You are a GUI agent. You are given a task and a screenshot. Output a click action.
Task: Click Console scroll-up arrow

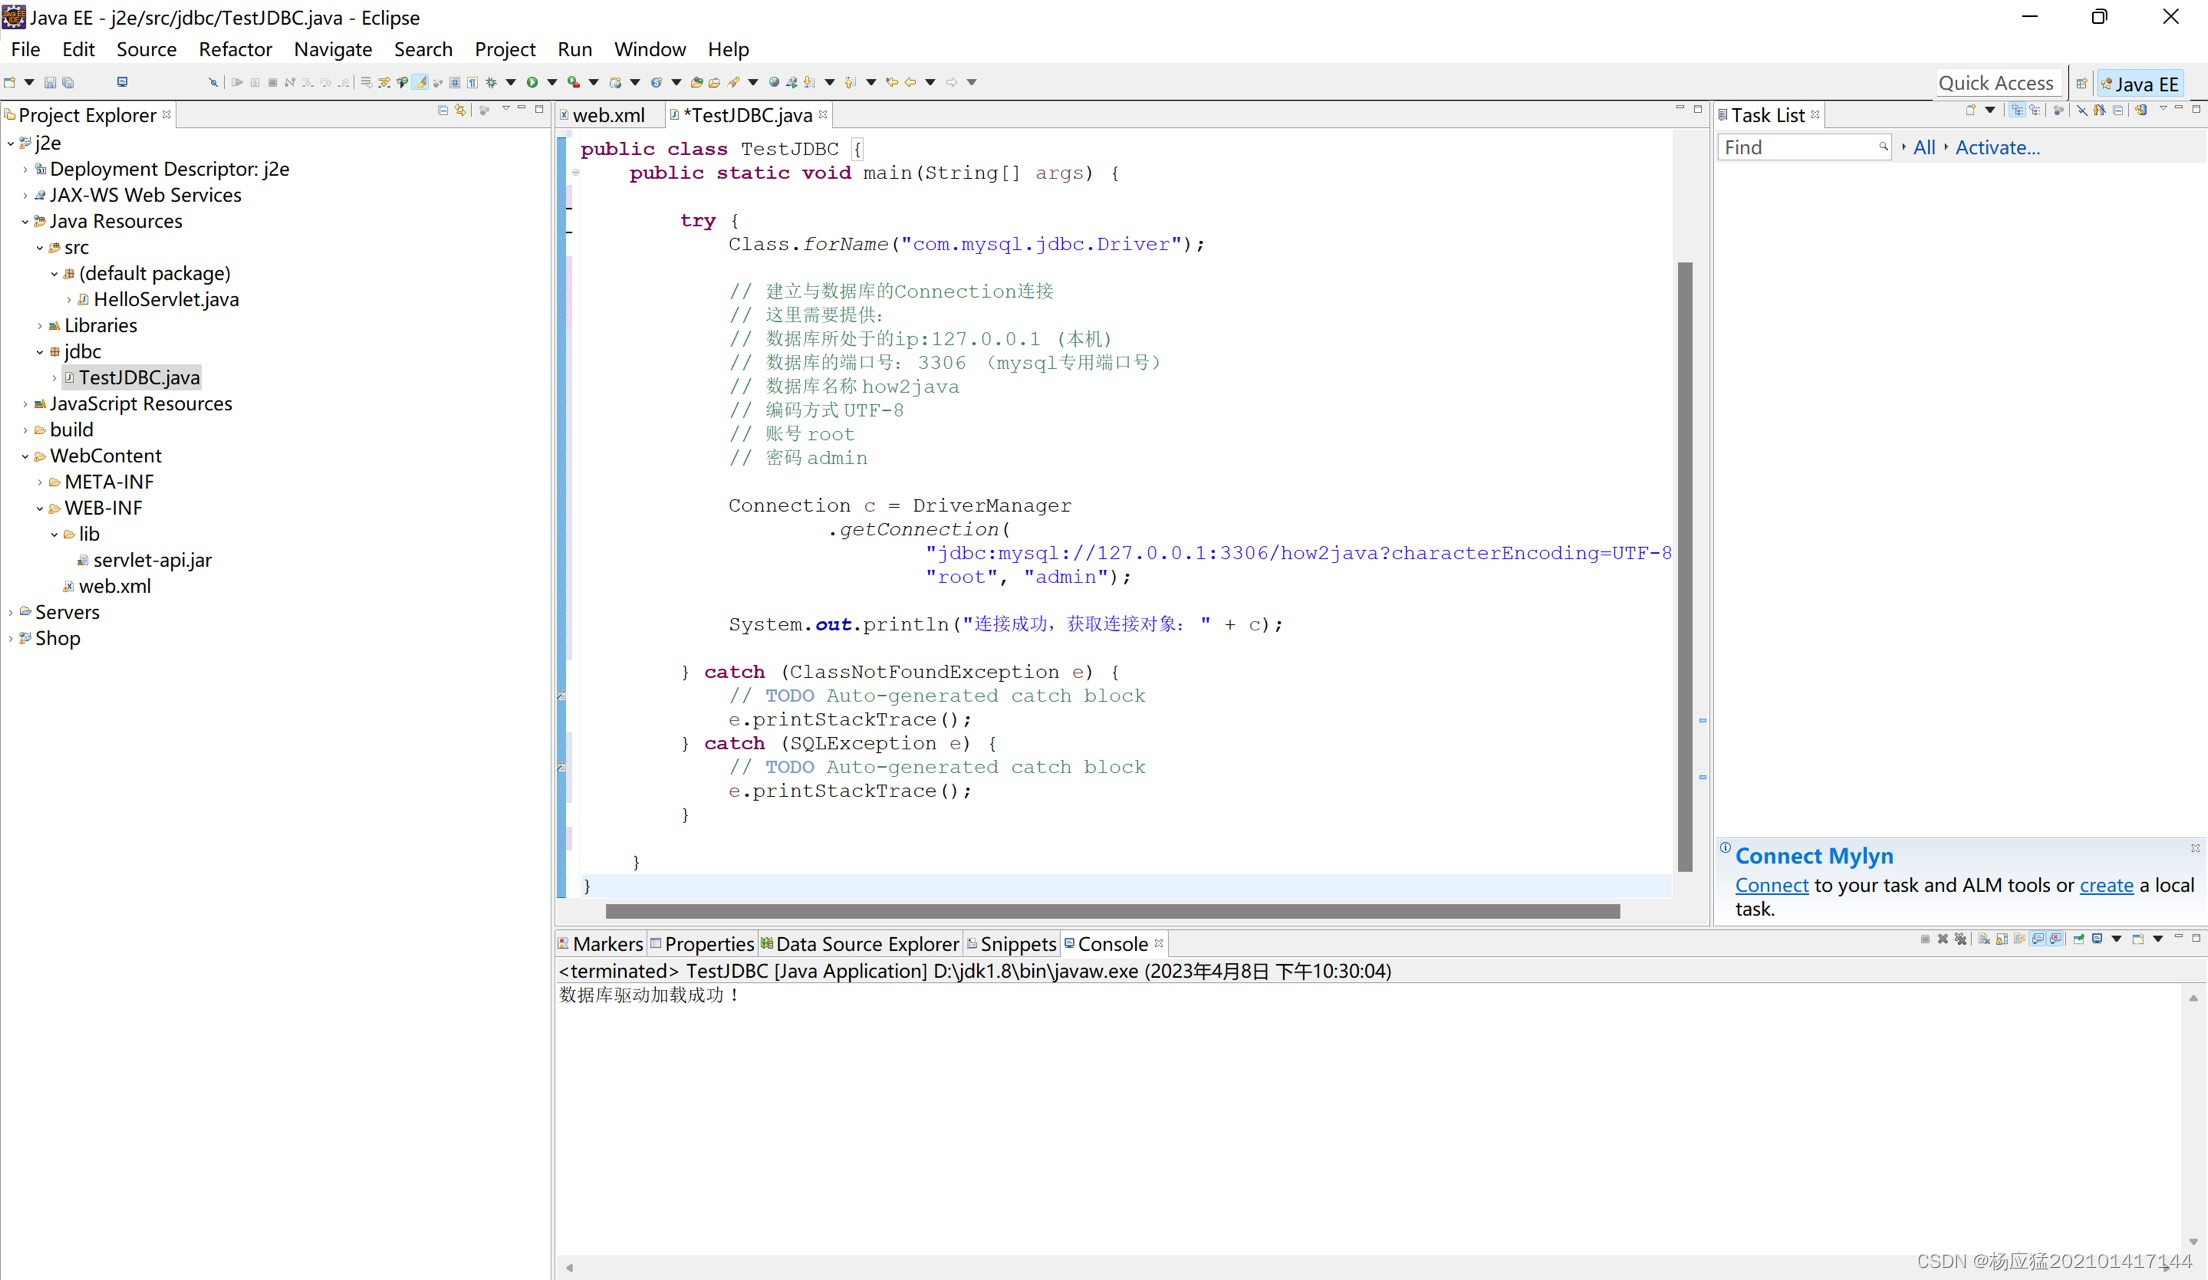[x=2193, y=998]
